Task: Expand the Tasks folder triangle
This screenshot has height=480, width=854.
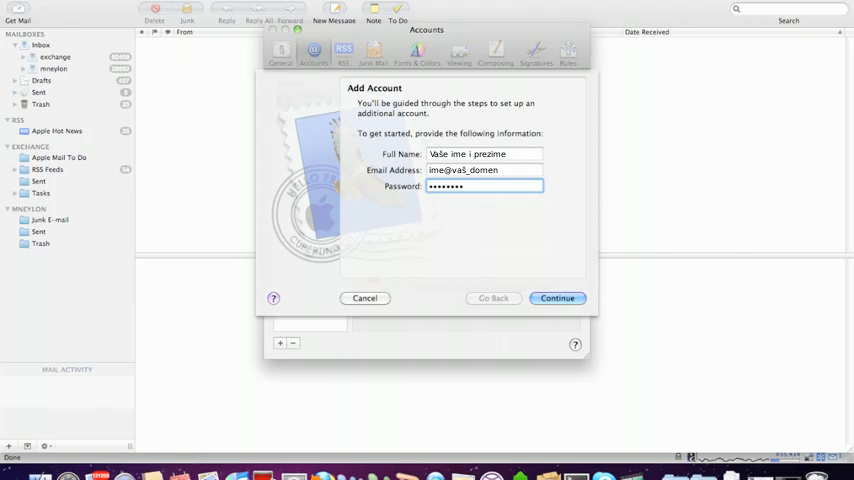Action: [x=15, y=193]
